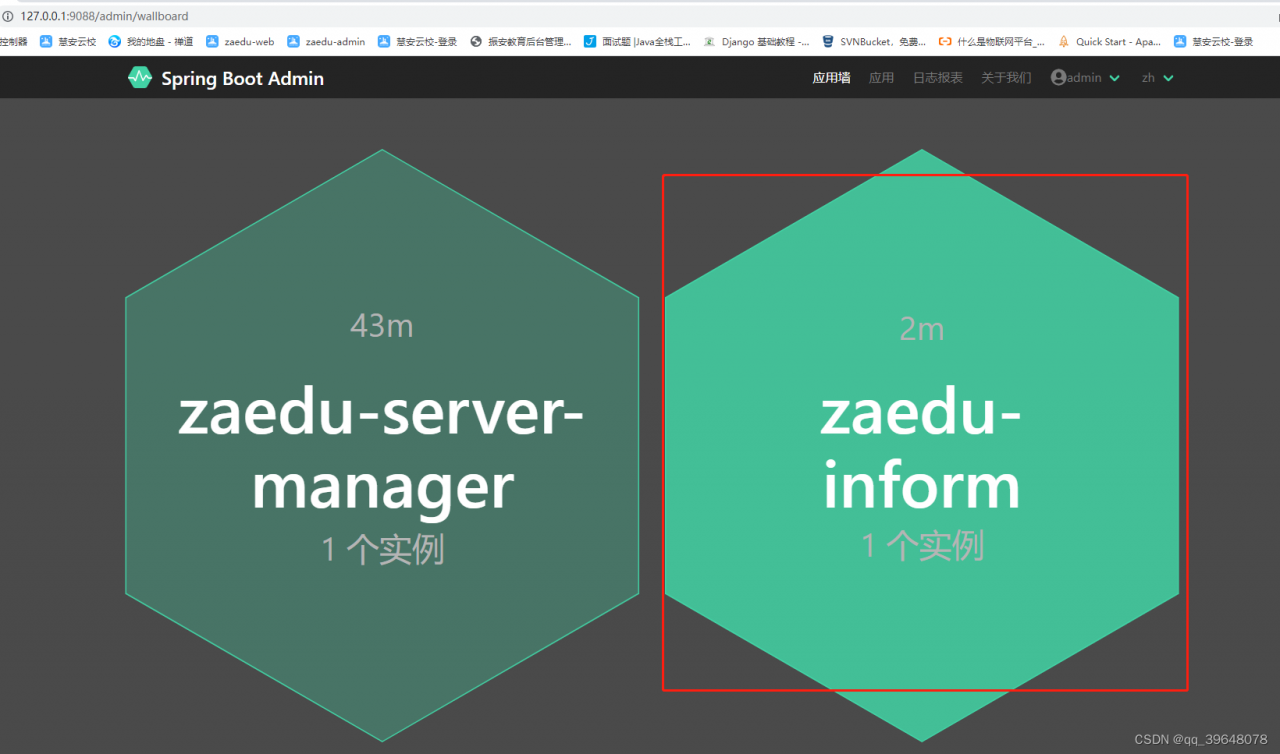1280x754 pixels.
Task: Click the 43m uptime text
Action: point(382,325)
